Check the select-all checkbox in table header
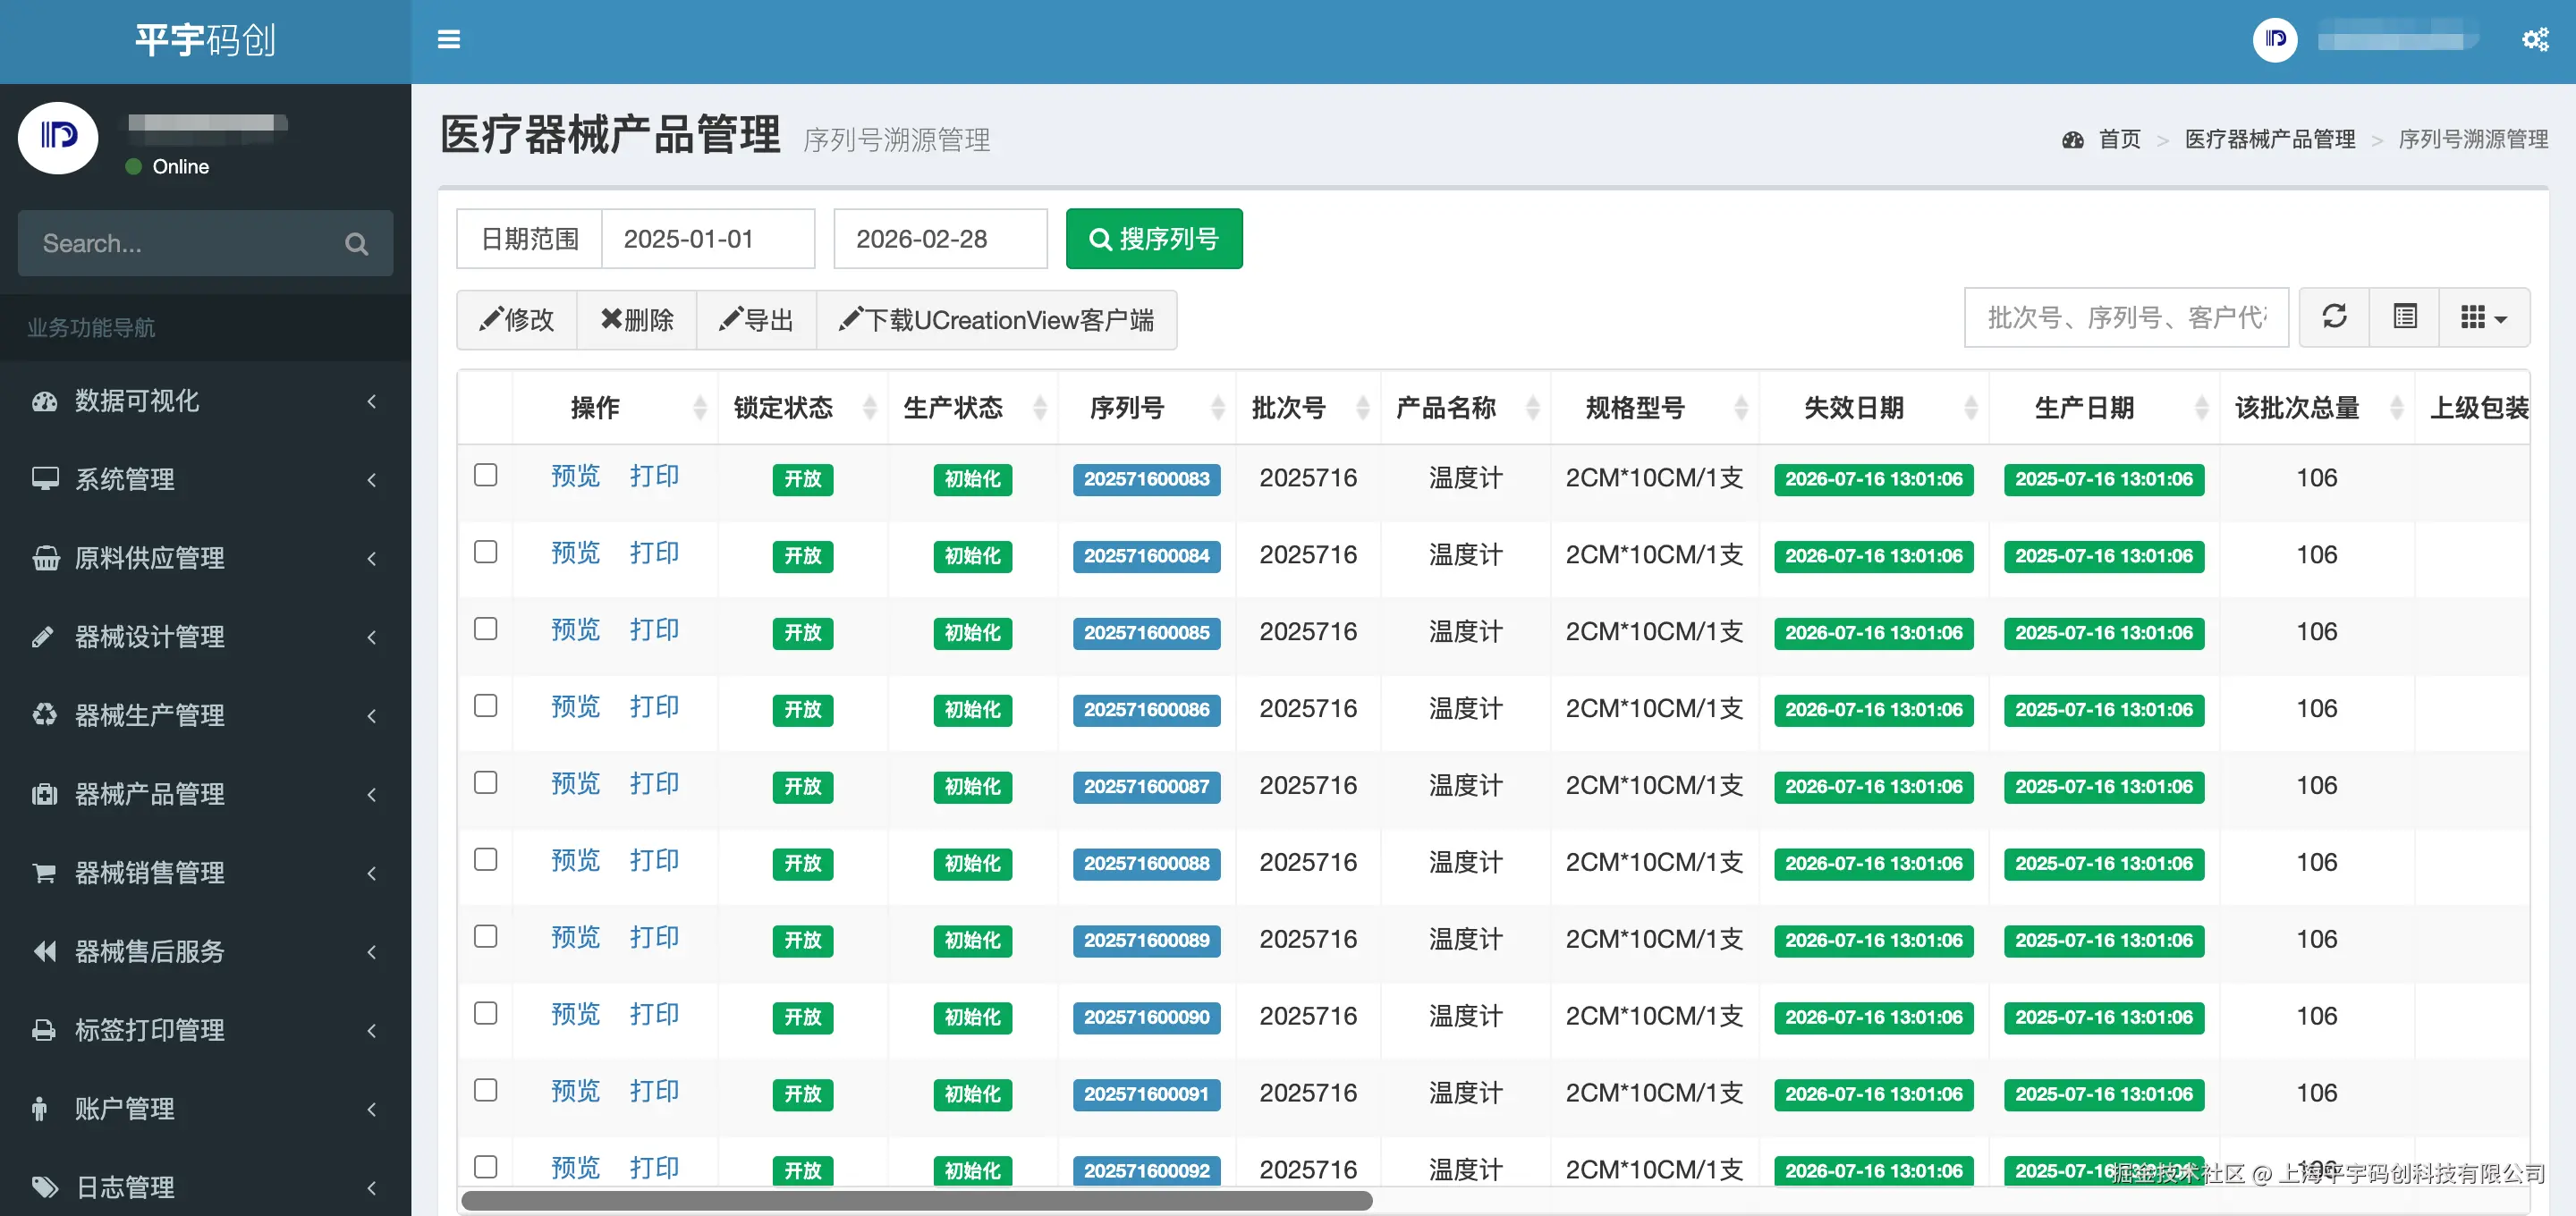This screenshot has width=2576, height=1216. (x=485, y=407)
